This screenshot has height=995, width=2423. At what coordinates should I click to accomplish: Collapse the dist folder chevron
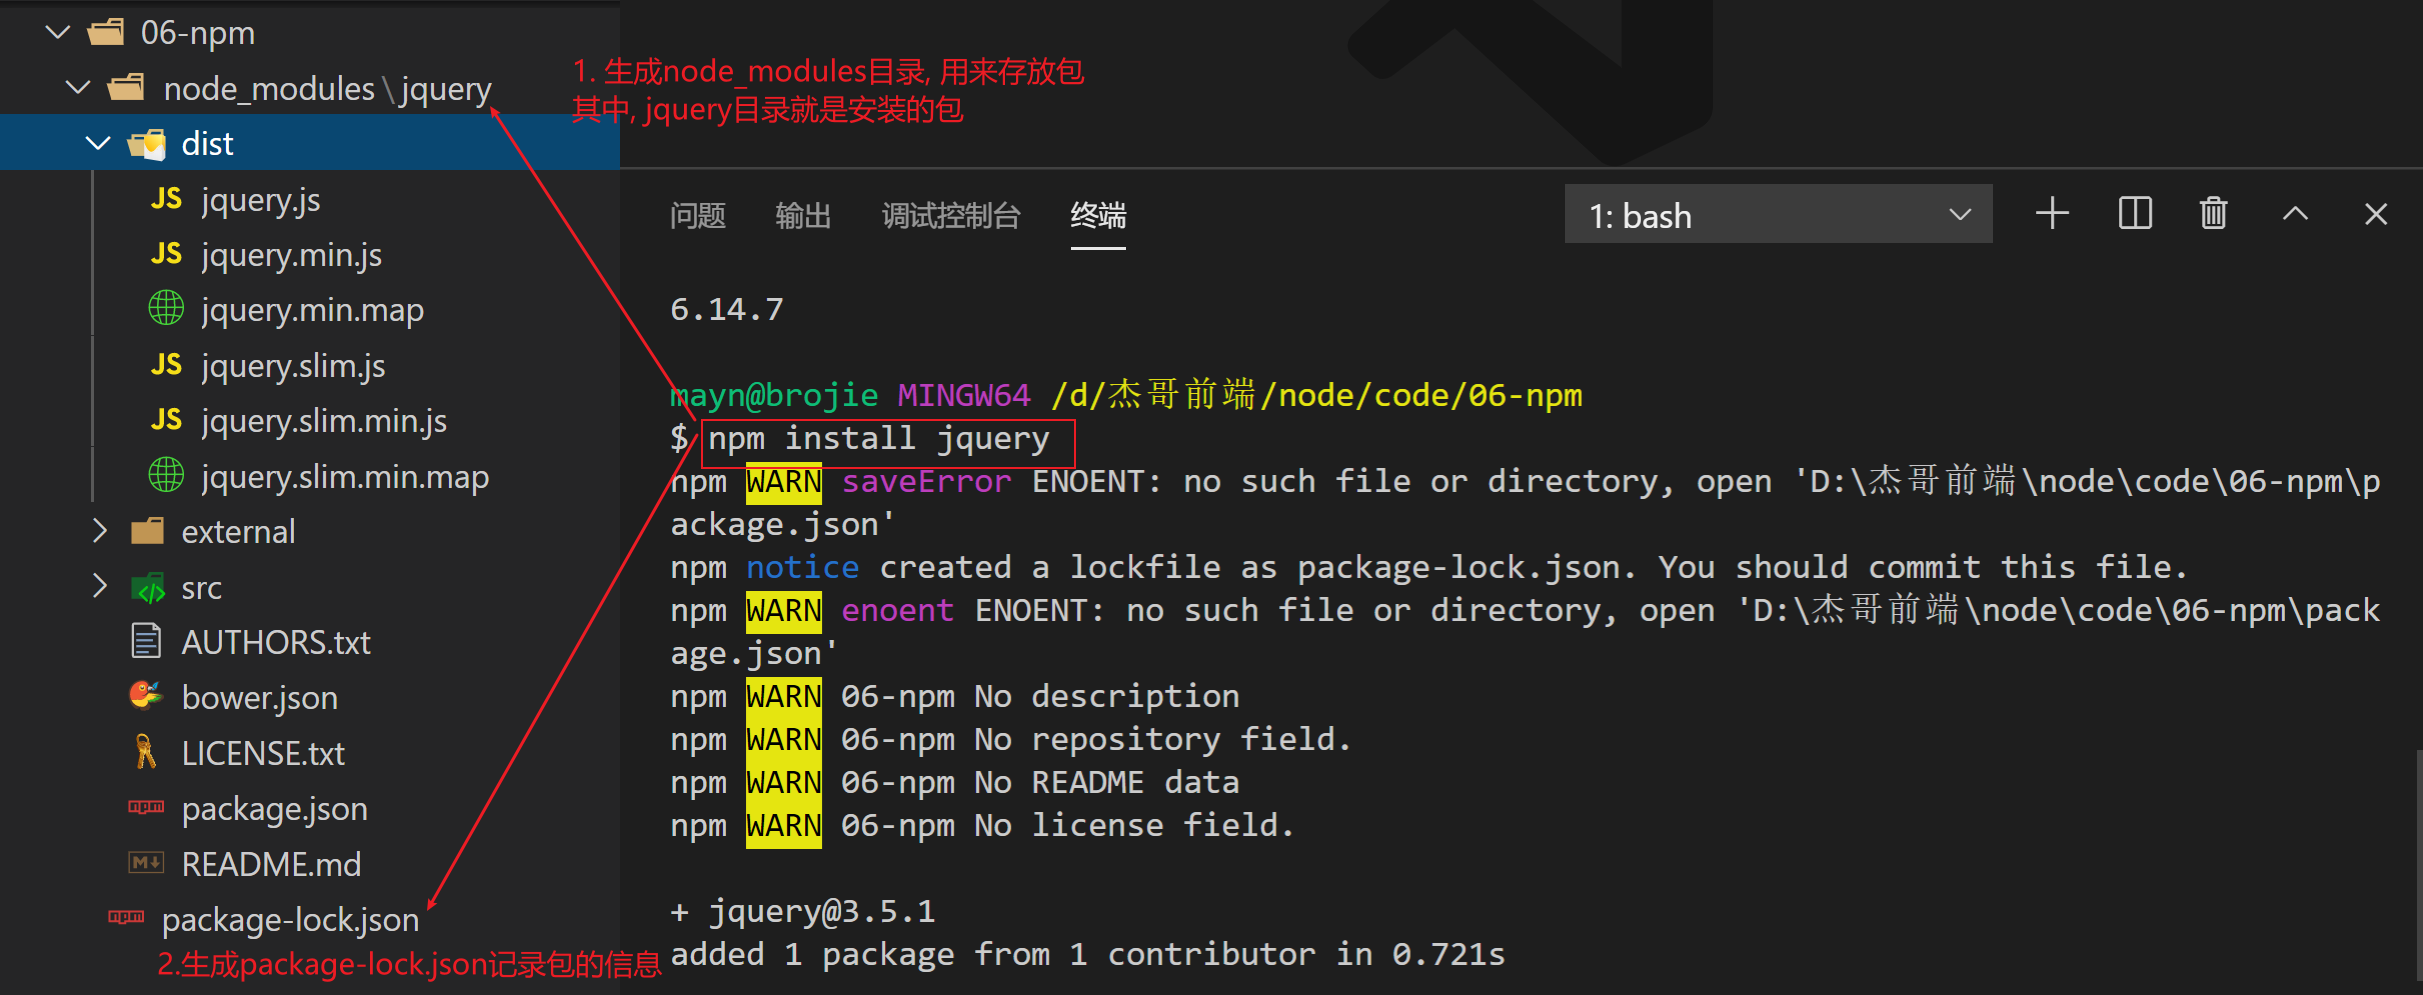(98, 143)
